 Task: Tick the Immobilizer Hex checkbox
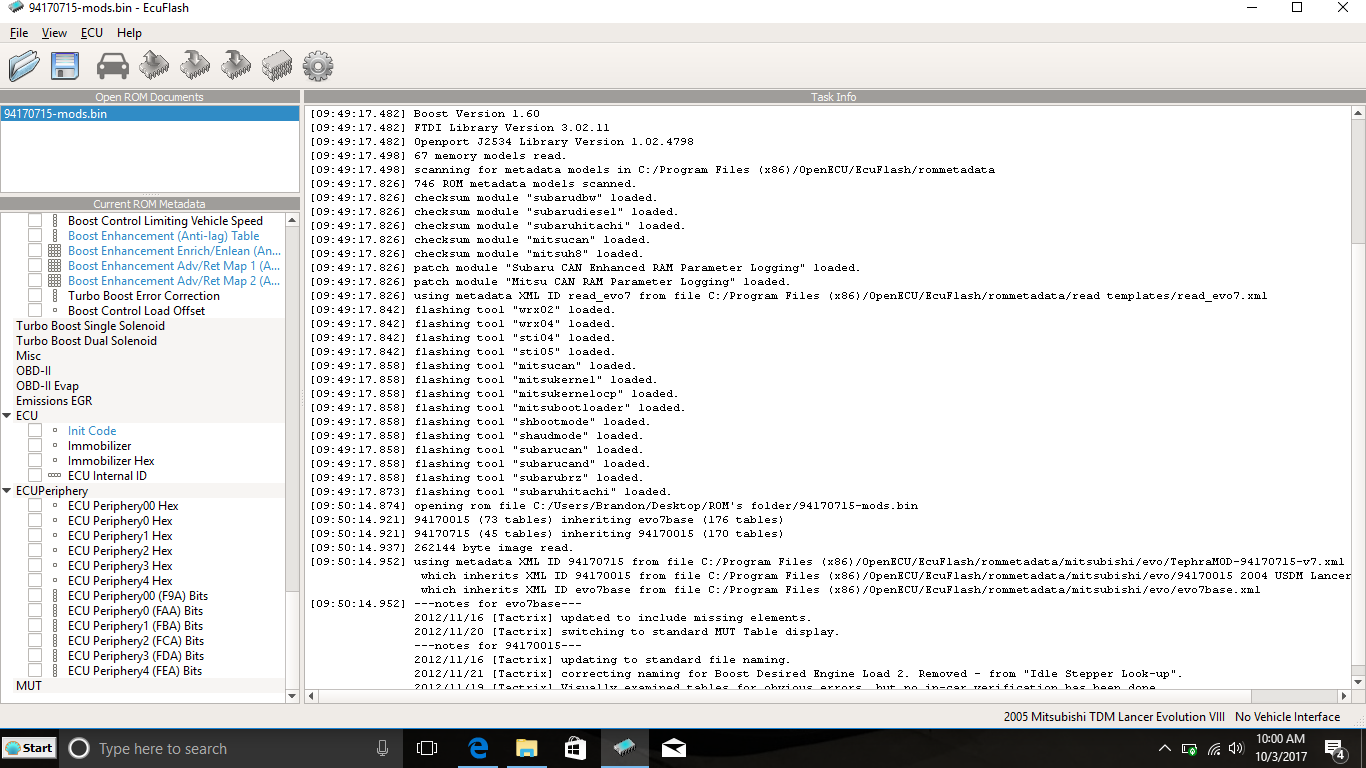[35, 461]
